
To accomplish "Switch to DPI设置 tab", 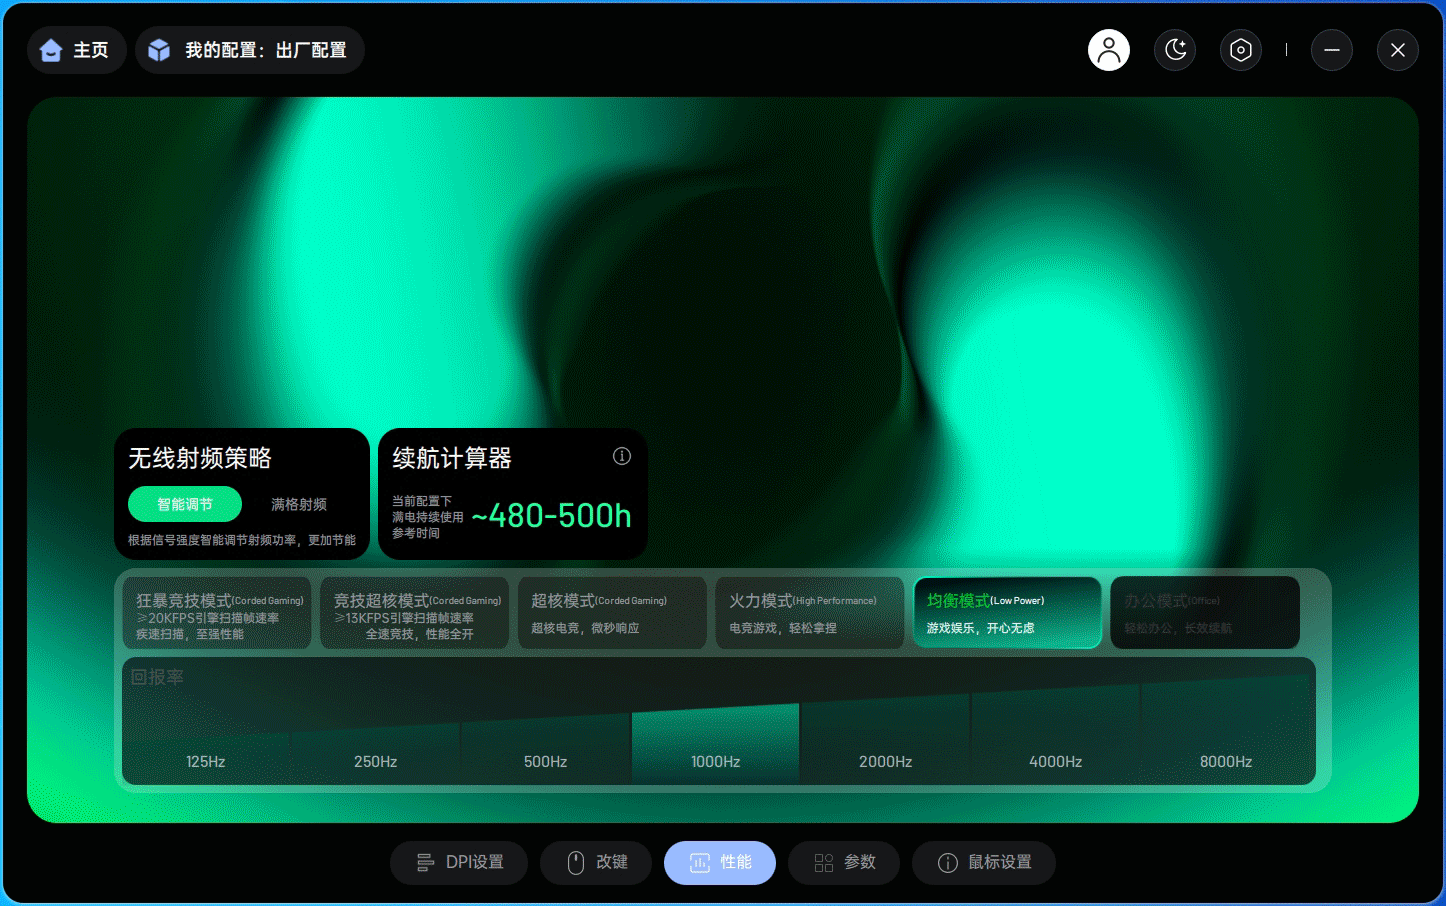I will [459, 862].
